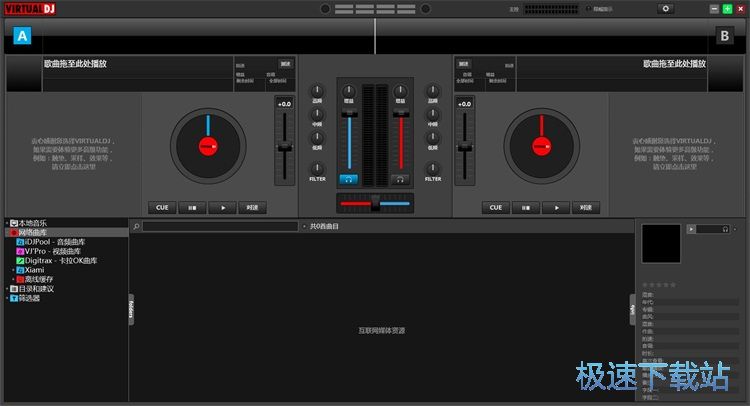
Task: Pause deck A playback
Action: pyautogui.click(x=192, y=208)
